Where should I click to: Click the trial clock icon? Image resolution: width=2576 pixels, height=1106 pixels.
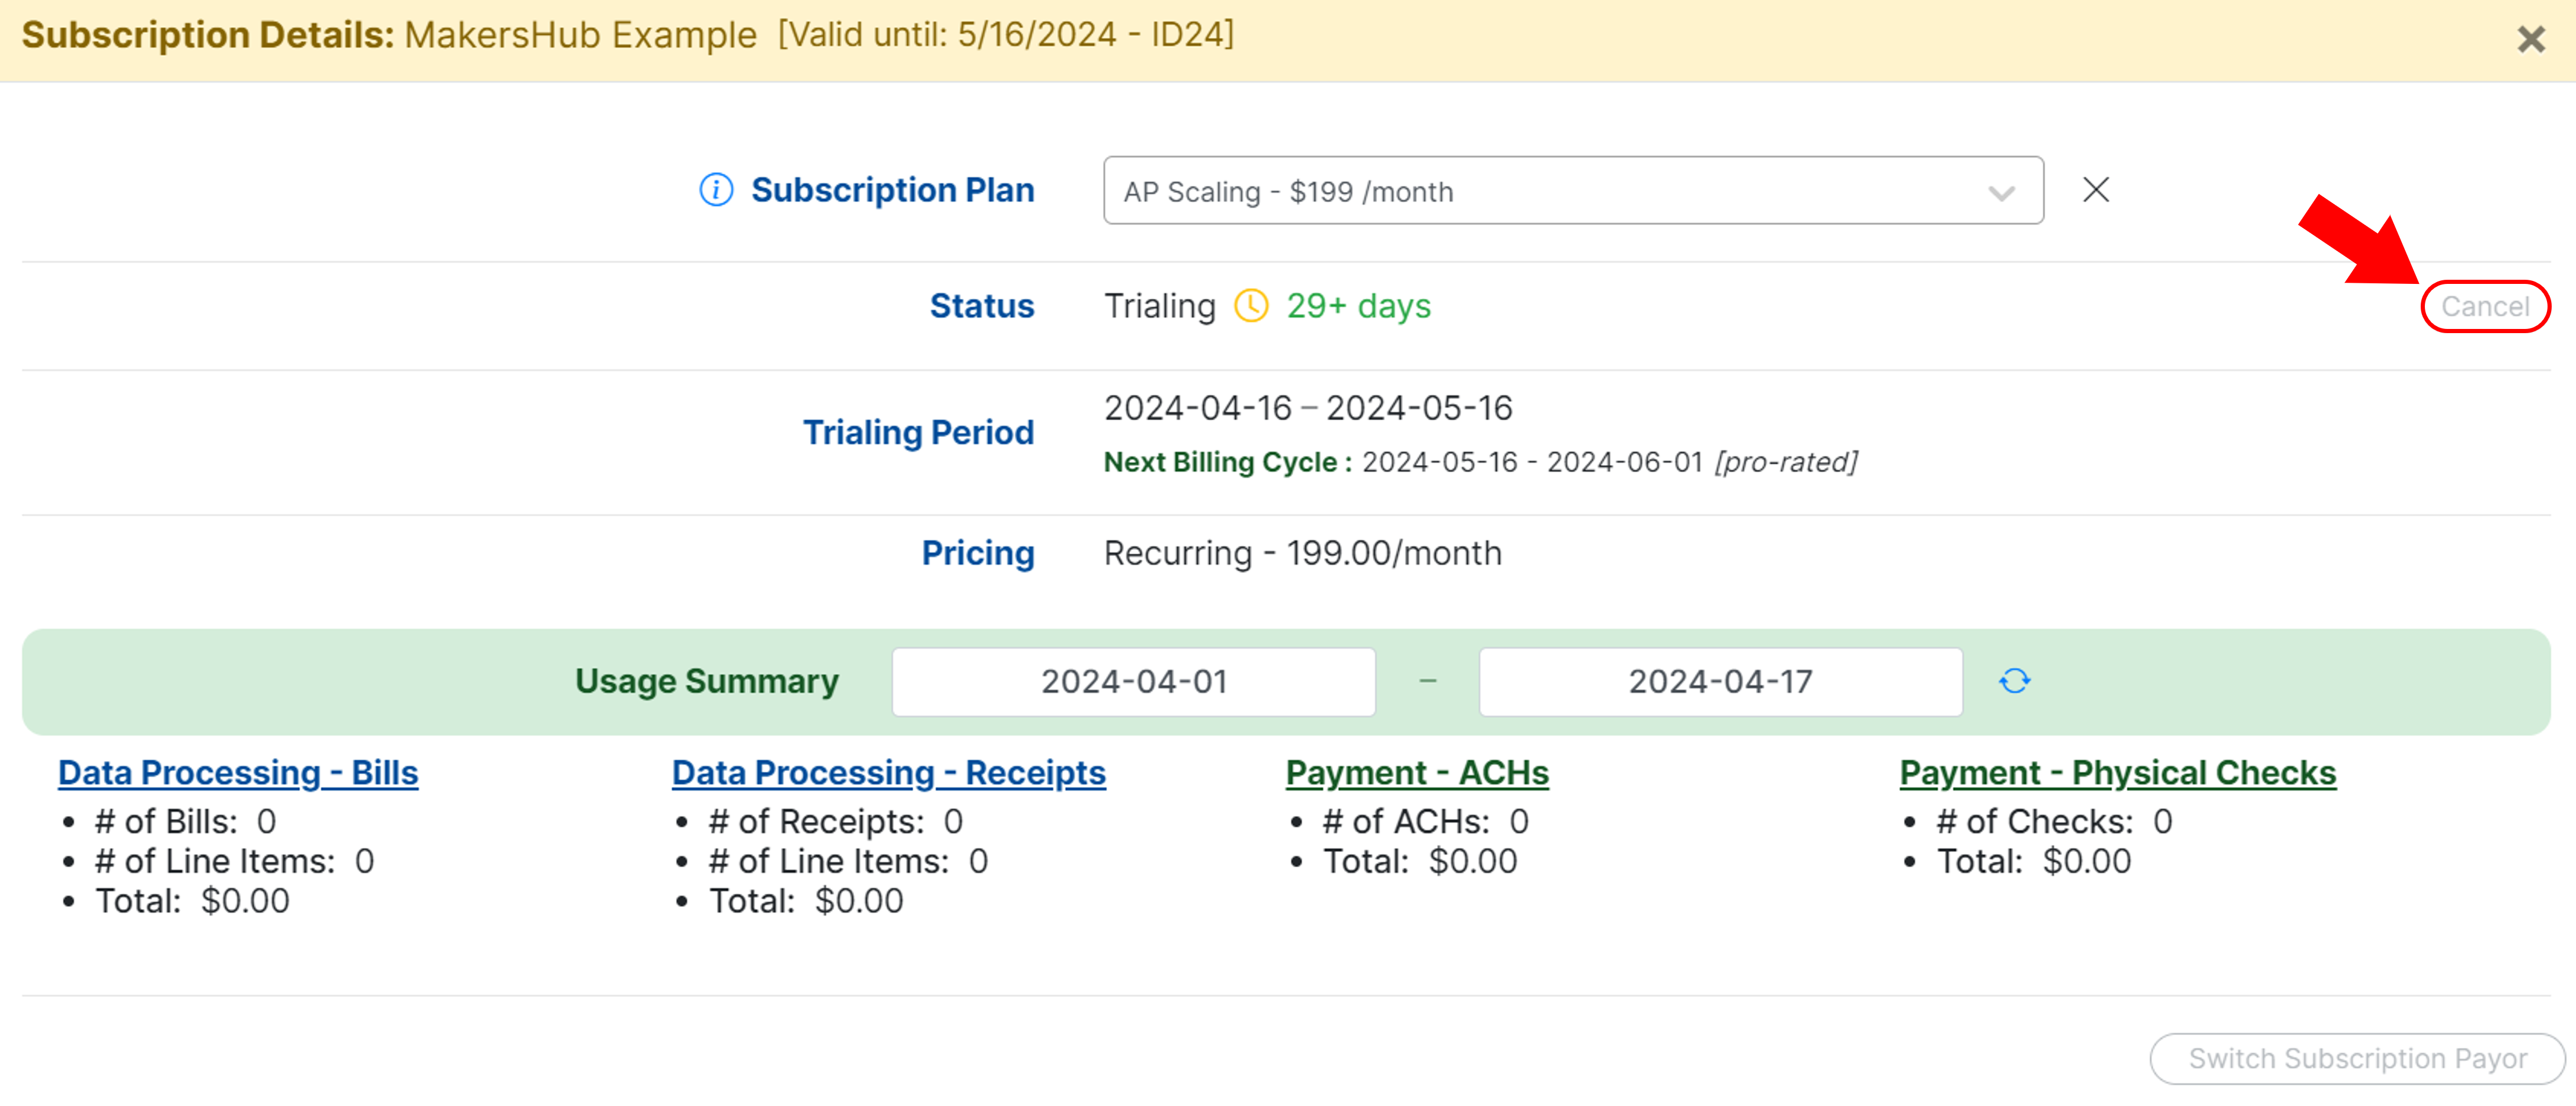(1251, 306)
